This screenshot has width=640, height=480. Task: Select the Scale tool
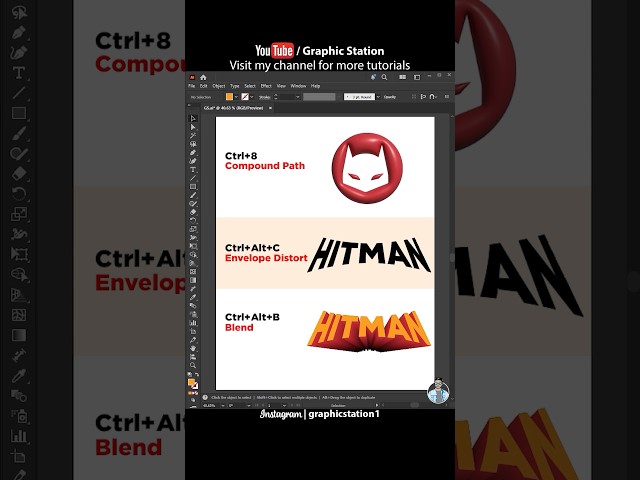[x=193, y=228]
